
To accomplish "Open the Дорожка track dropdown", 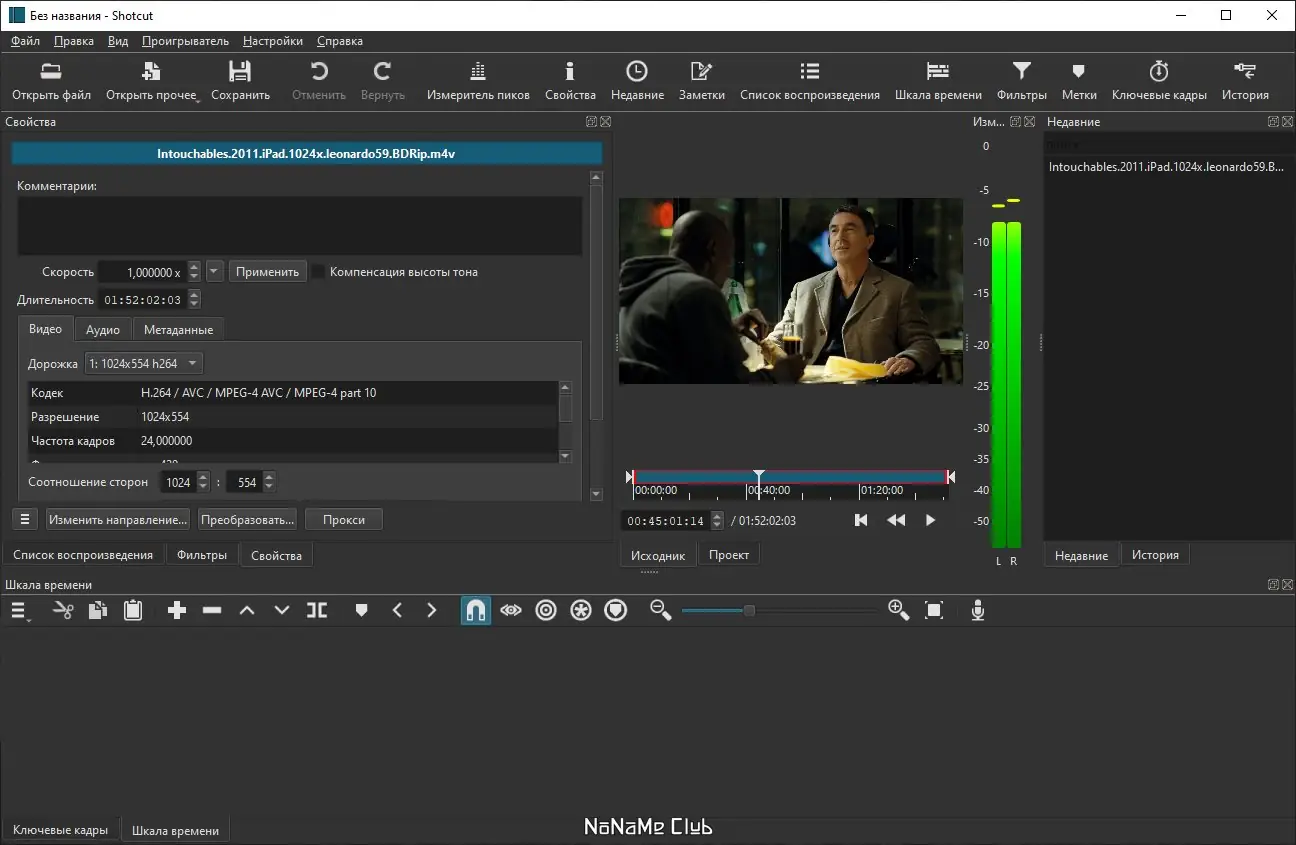I will tap(144, 364).
